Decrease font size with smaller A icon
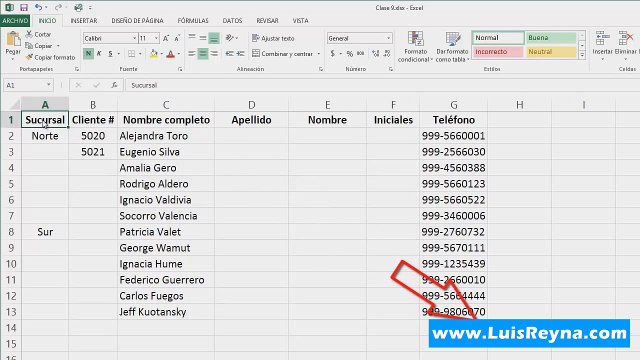The width and height of the screenshot is (640, 360). point(177,38)
